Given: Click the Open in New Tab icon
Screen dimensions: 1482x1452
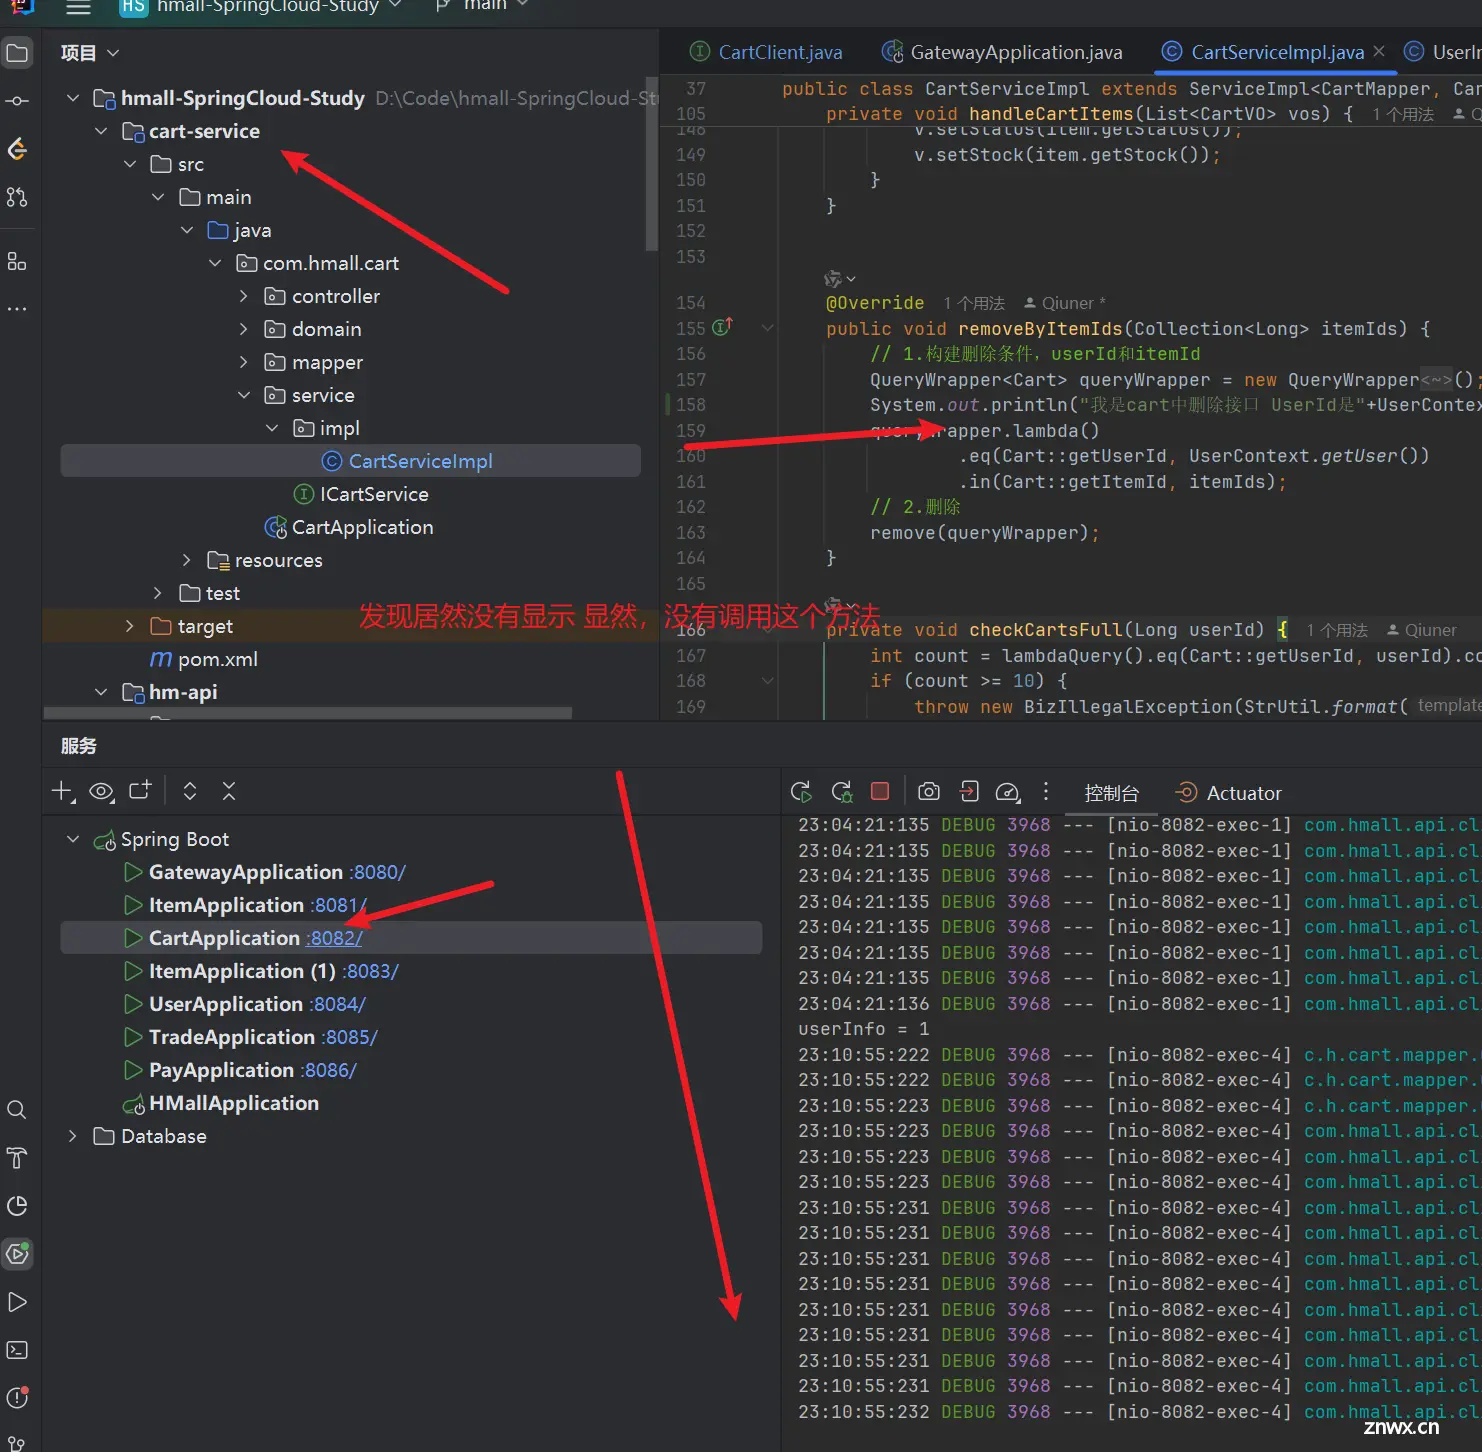Looking at the screenshot, I should pos(141,790).
